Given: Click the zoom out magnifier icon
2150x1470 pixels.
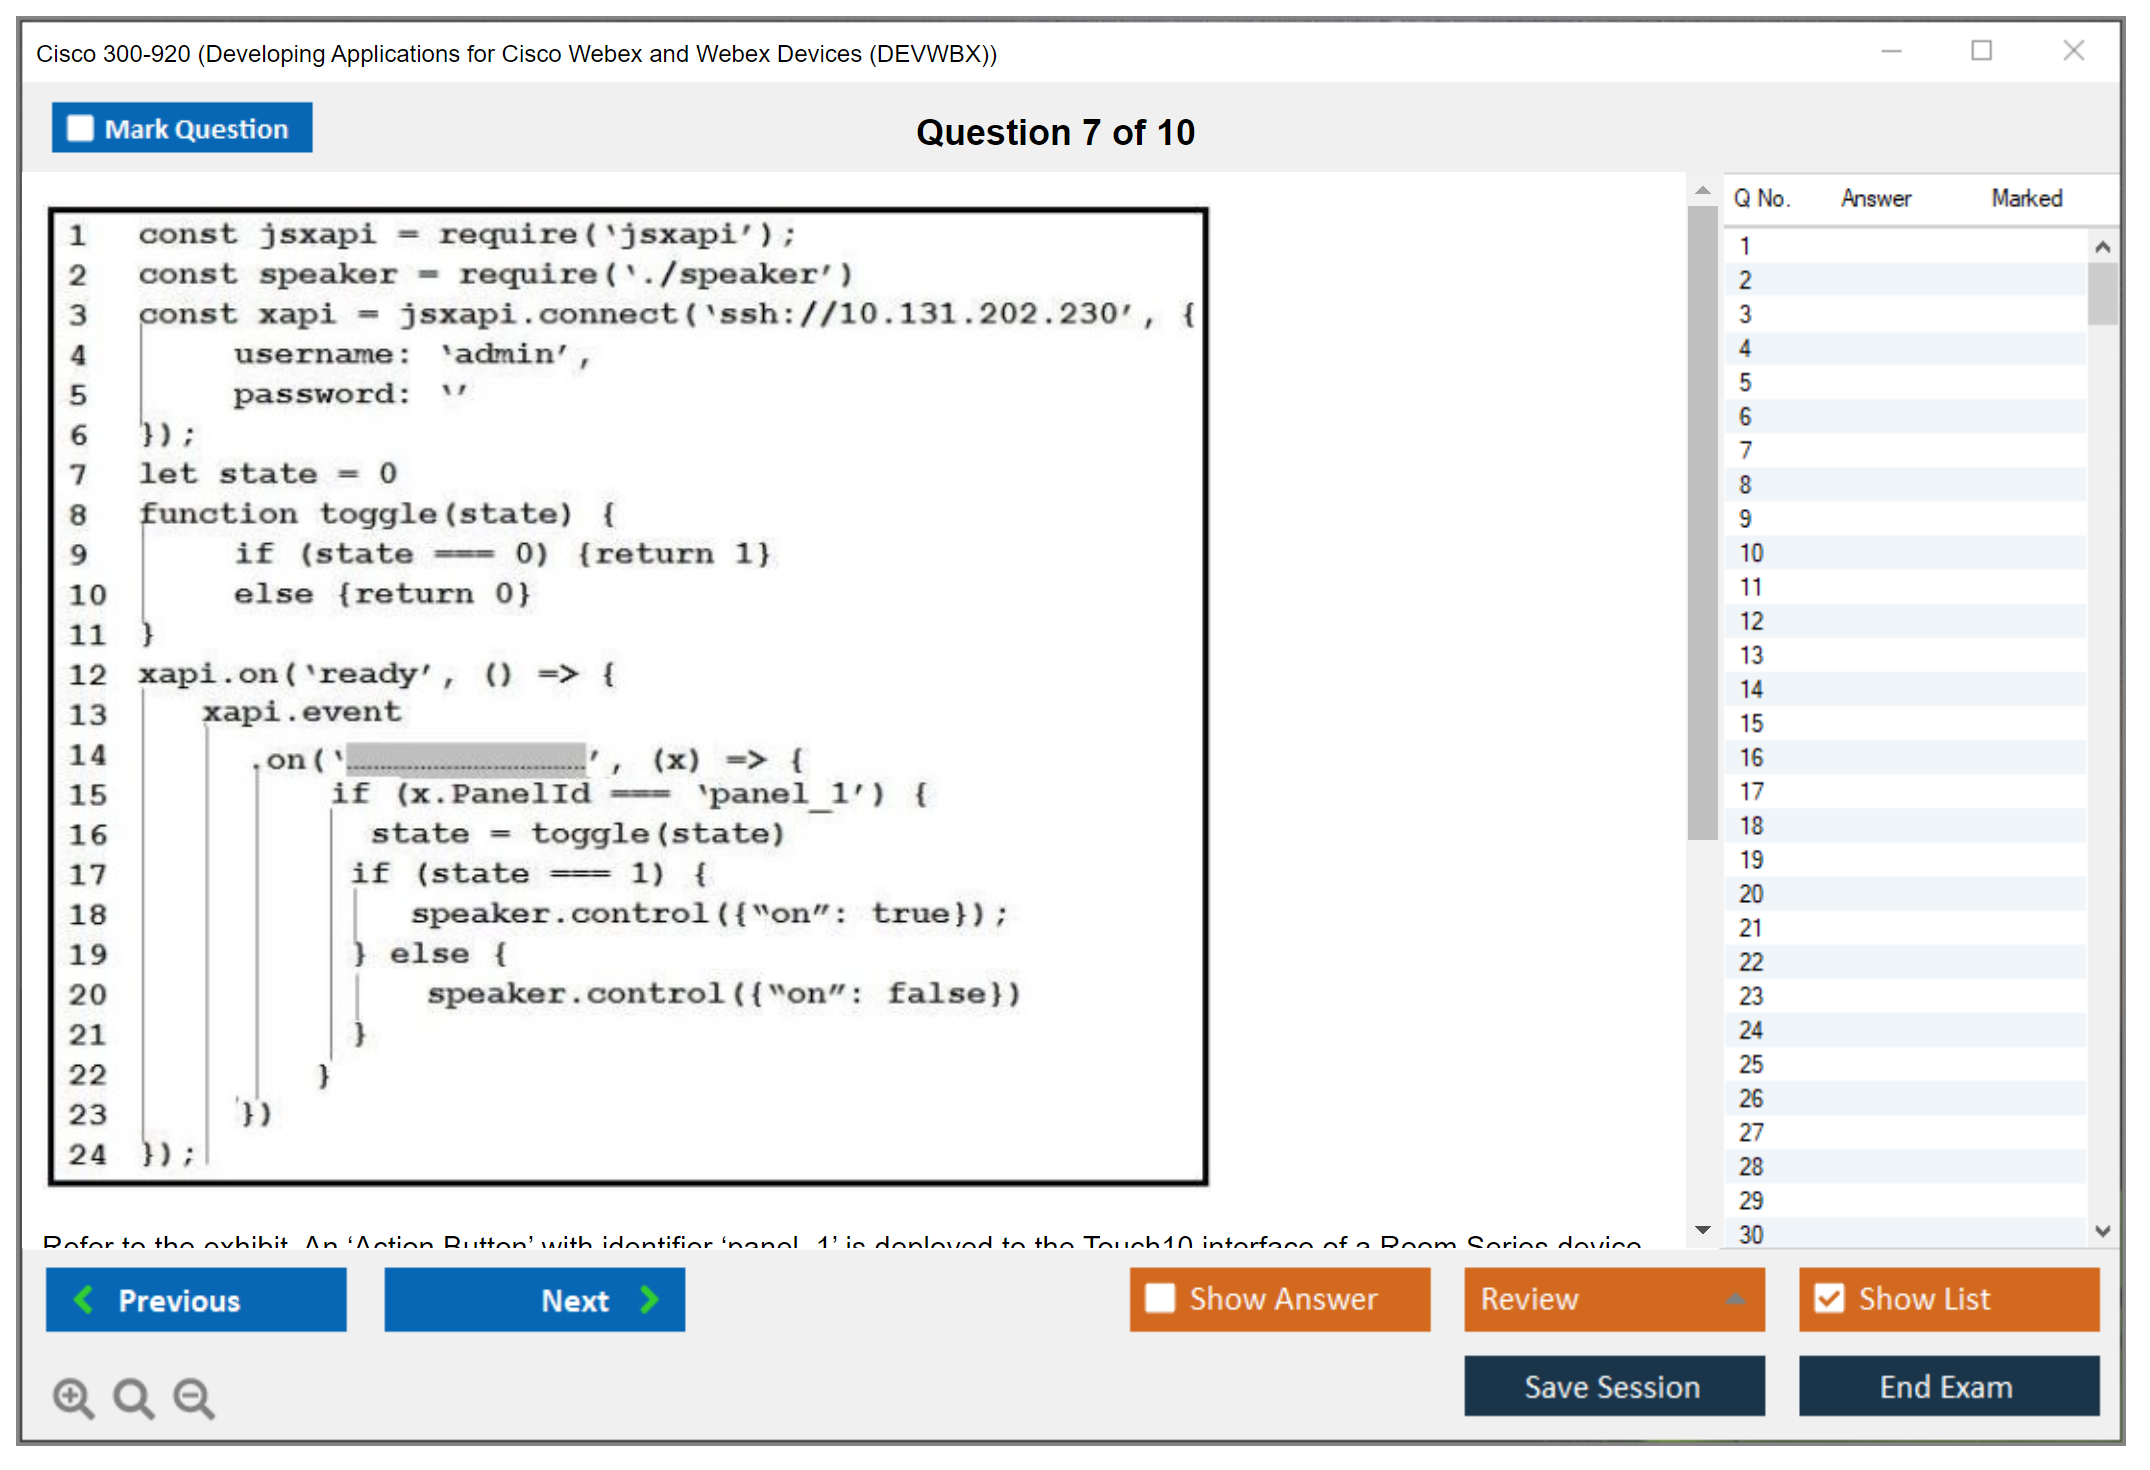Looking at the screenshot, I should point(194,1397).
